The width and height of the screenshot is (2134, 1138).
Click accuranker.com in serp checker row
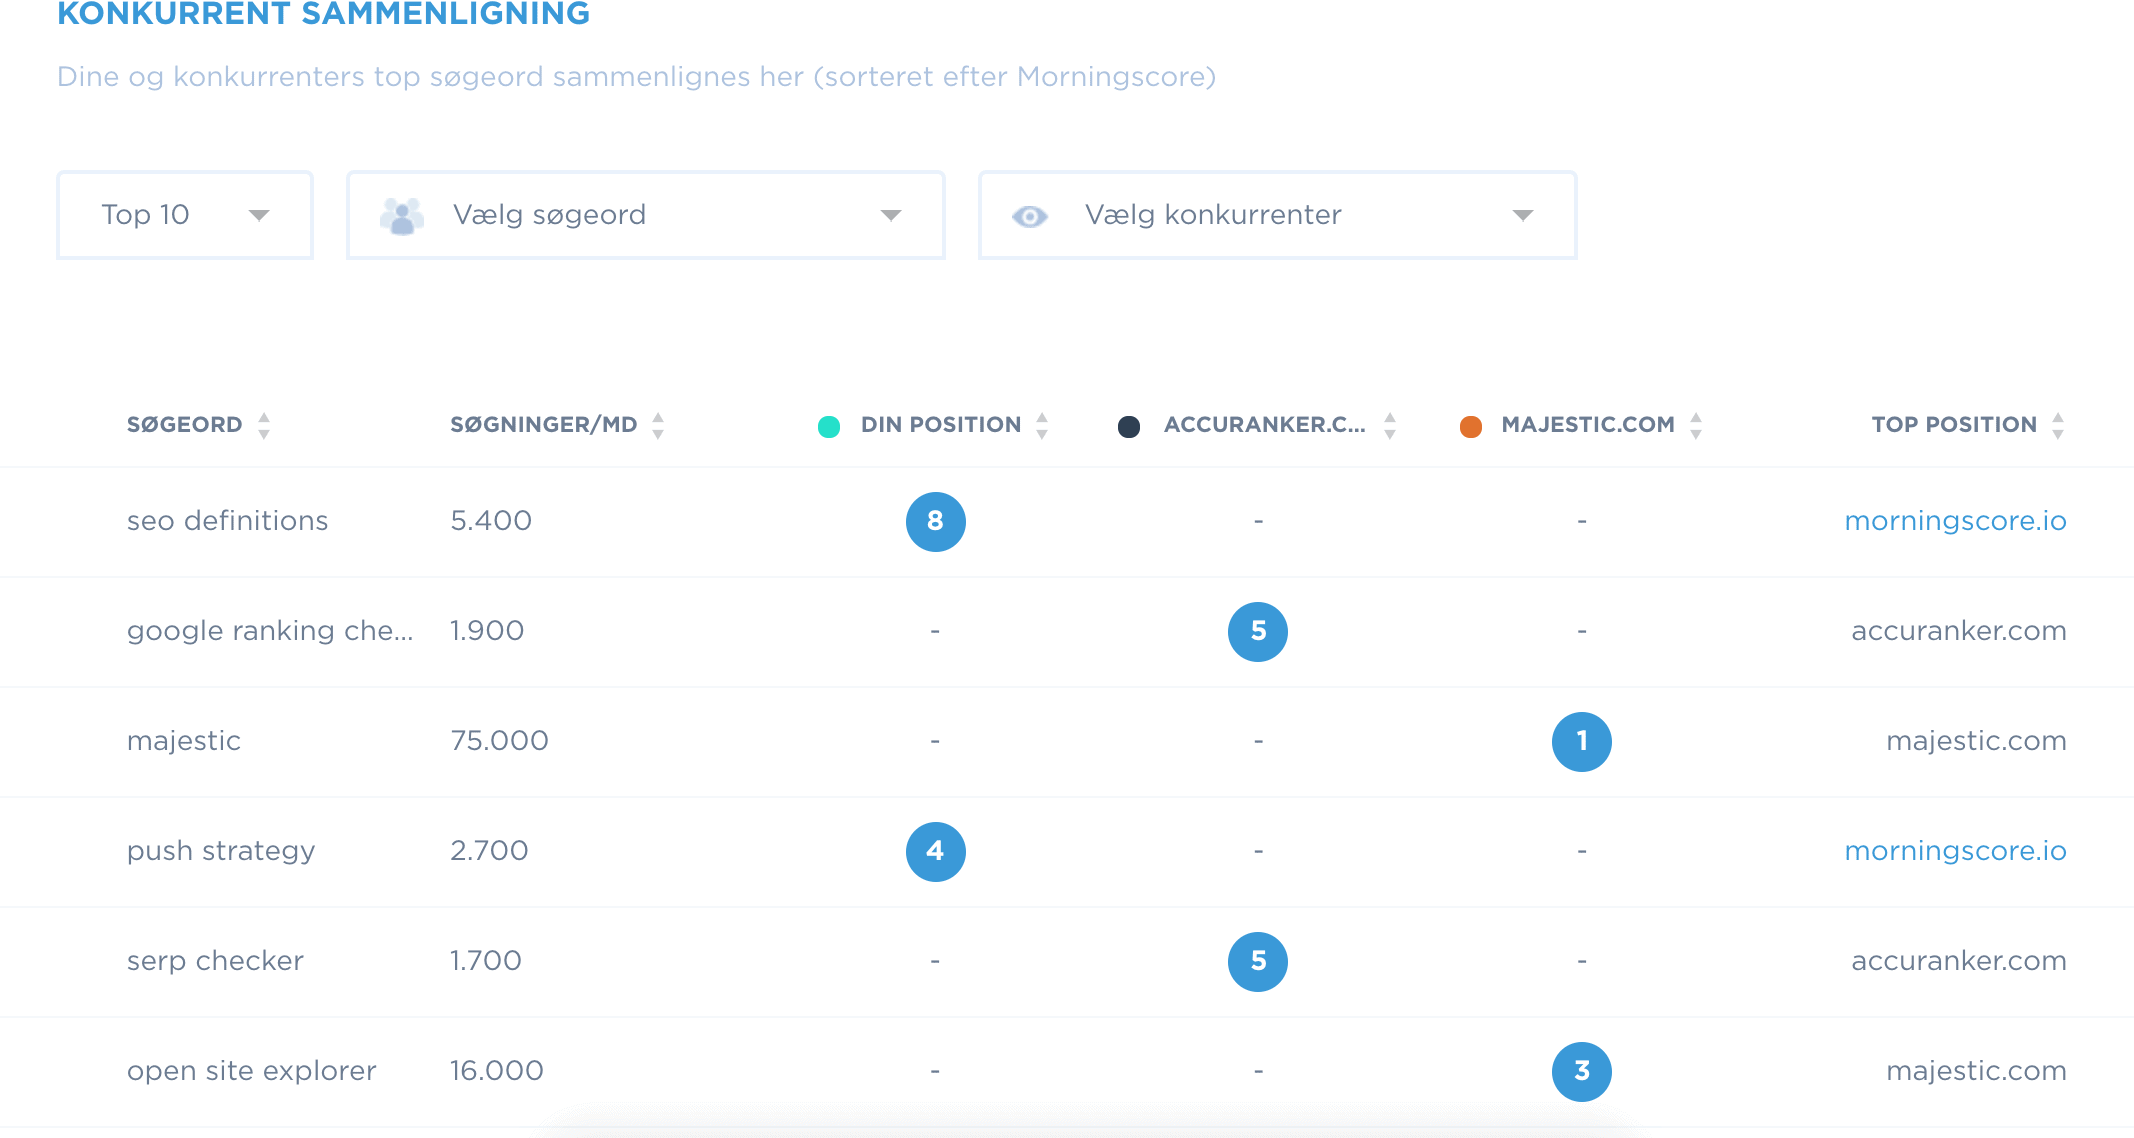point(1958,961)
